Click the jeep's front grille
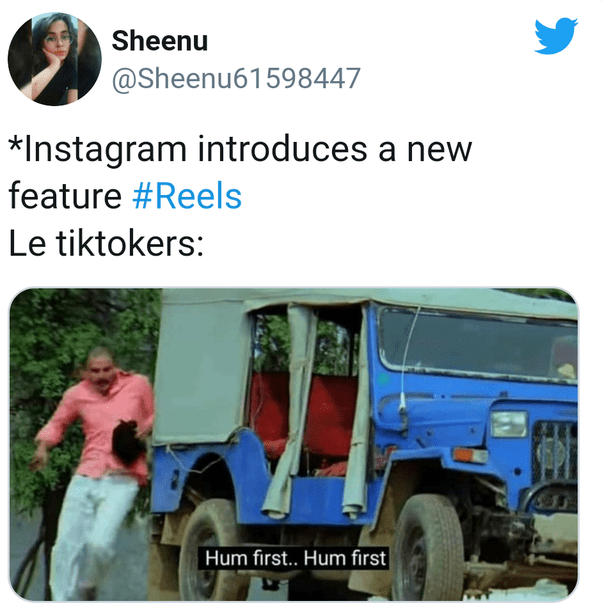 coord(554,452)
